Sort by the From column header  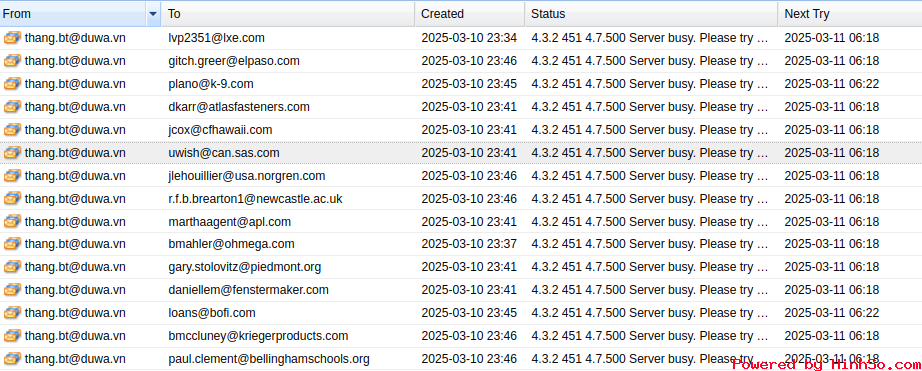tap(74, 14)
